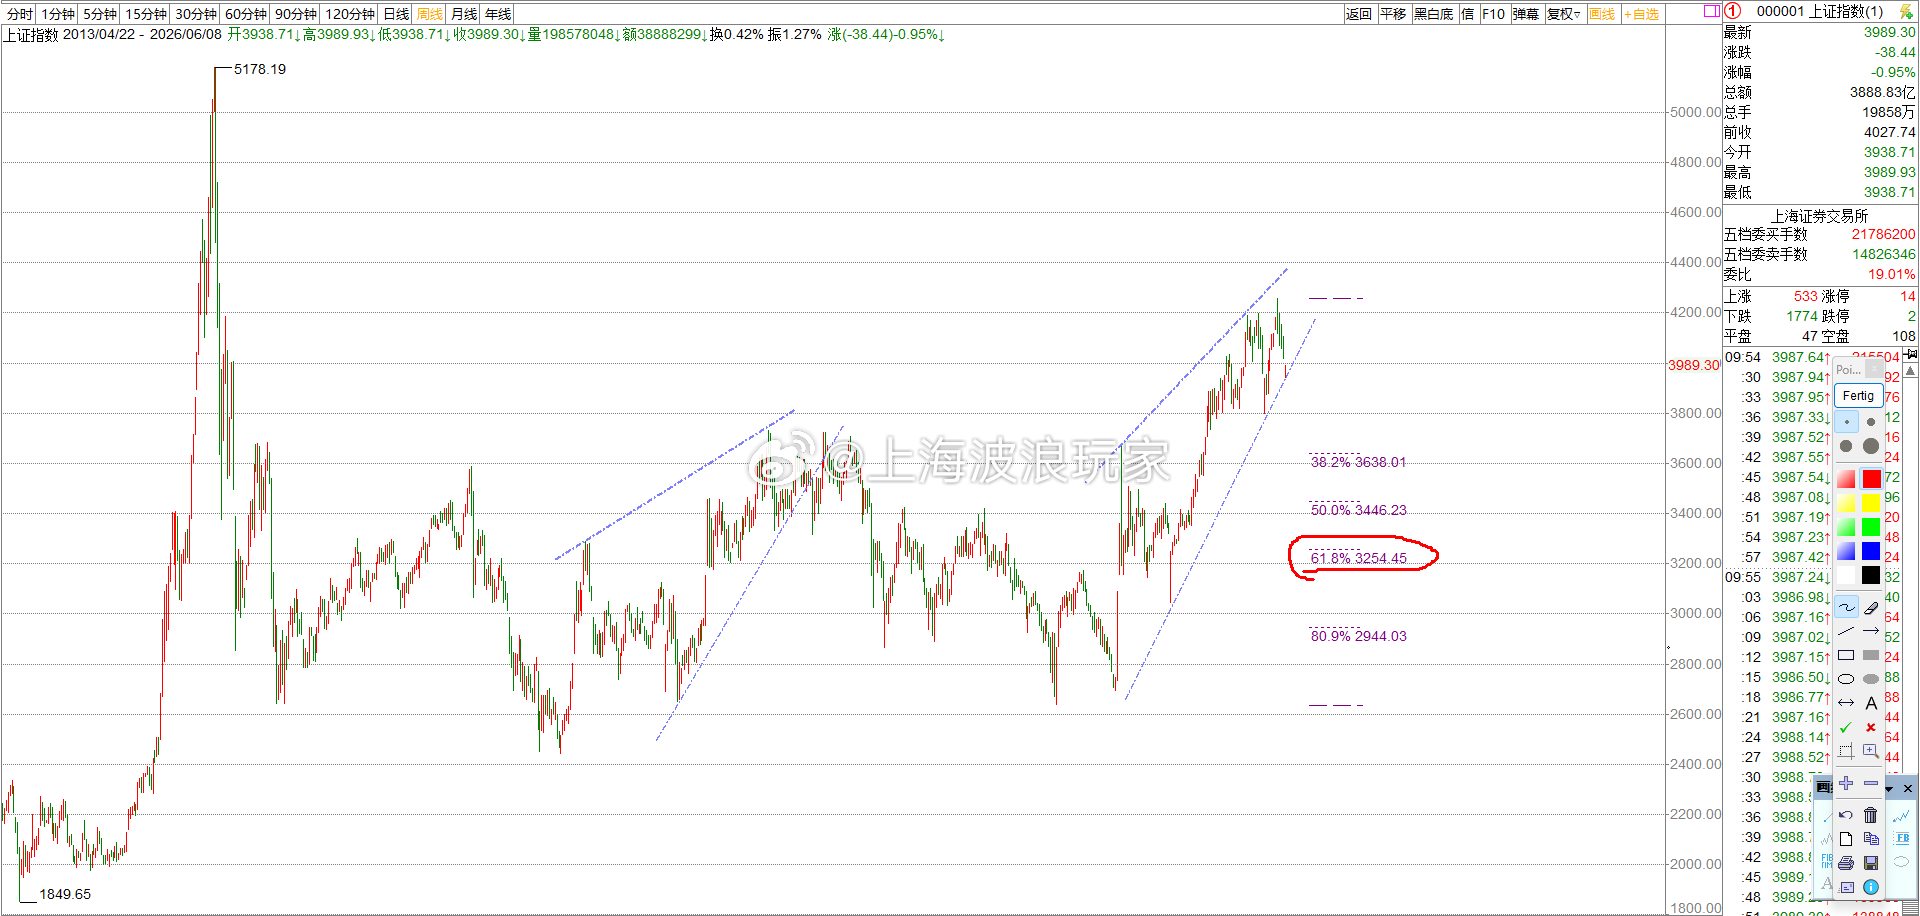The height and width of the screenshot is (916, 1920).
Task: Select the eraser tool in palette
Action: pyautogui.click(x=1871, y=607)
